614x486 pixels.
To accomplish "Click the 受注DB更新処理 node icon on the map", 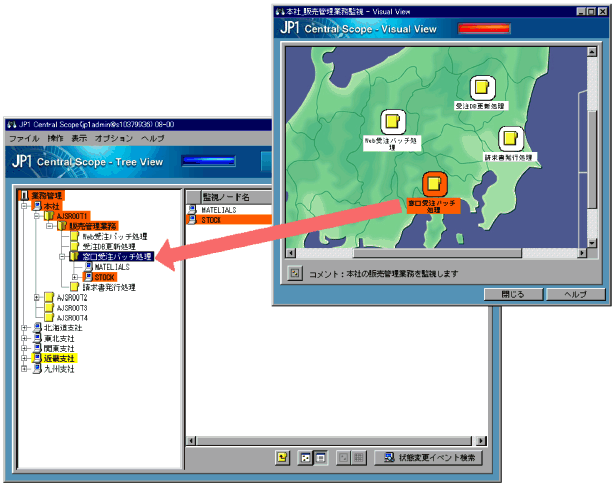I will (x=482, y=87).
